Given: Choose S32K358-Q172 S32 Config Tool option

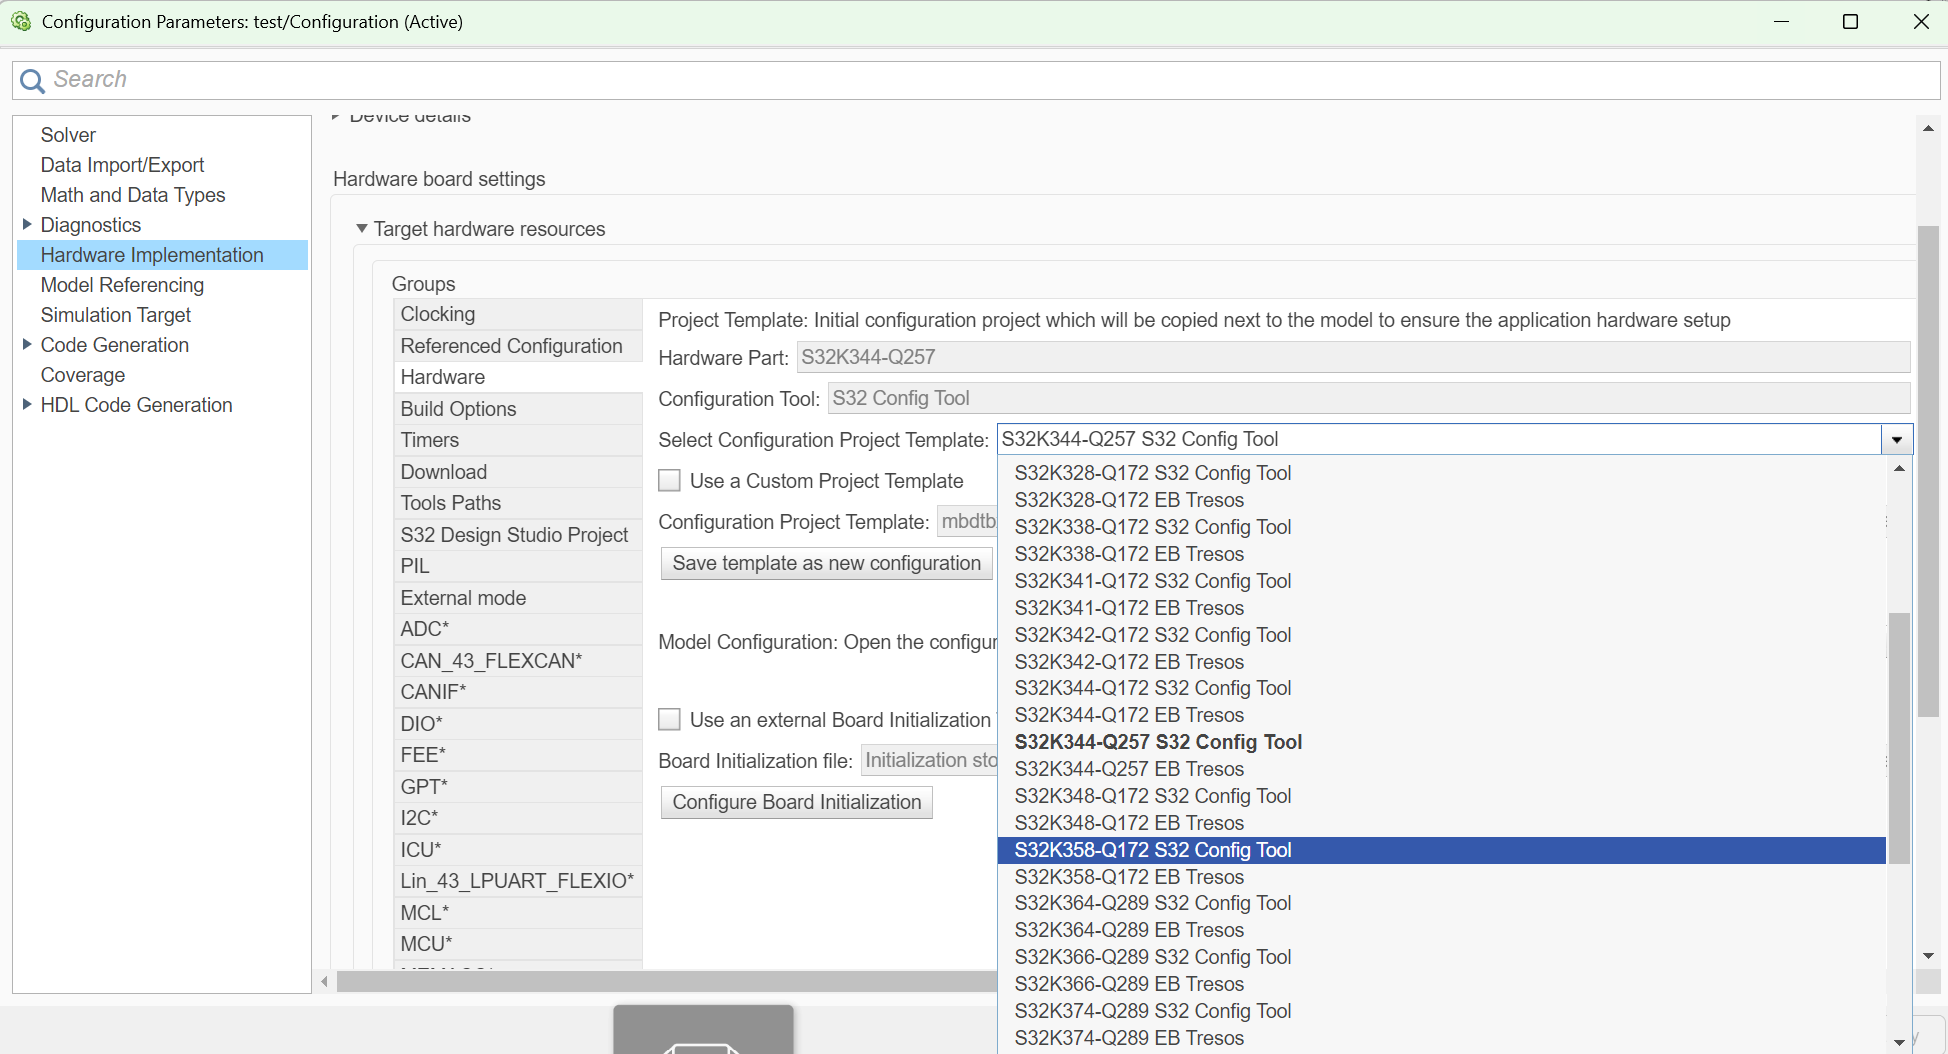Looking at the screenshot, I should (x=1441, y=850).
